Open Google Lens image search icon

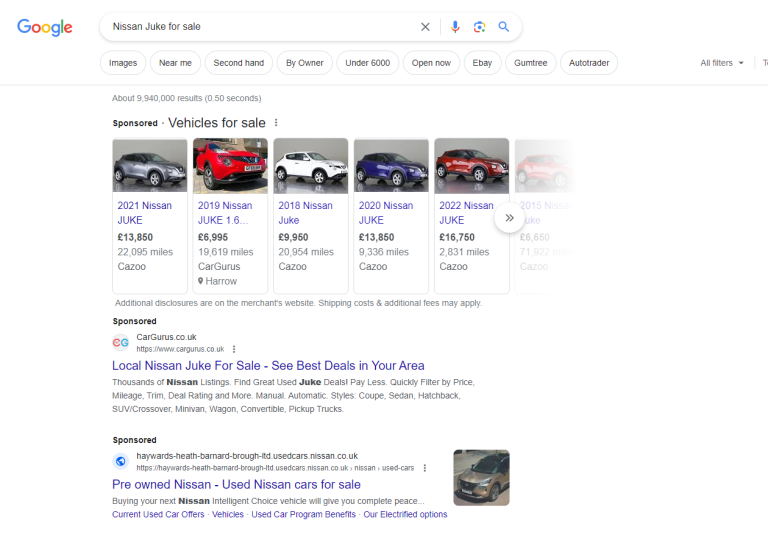(480, 27)
